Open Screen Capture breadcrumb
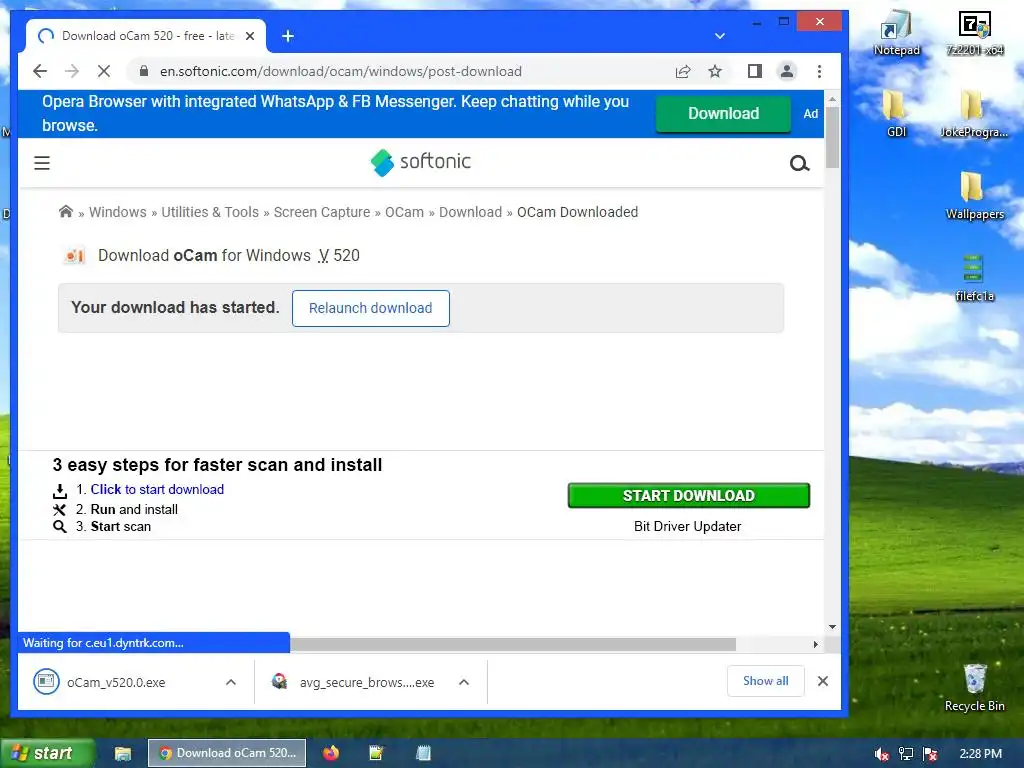This screenshot has height=768, width=1024. tap(322, 212)
